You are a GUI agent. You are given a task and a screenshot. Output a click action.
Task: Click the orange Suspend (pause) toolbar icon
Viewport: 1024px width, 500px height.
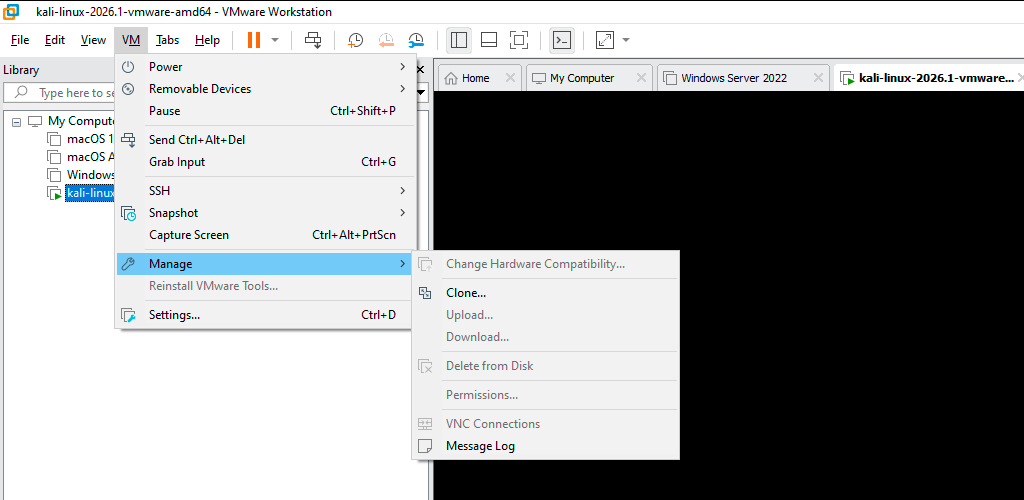click(x=254, y=40)
